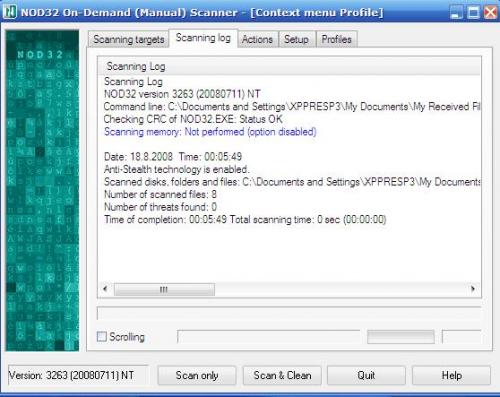Screen dimensions: 500x397
Task: Minimize the NOD32 scanner window
Action: click(x=456, y=13)
